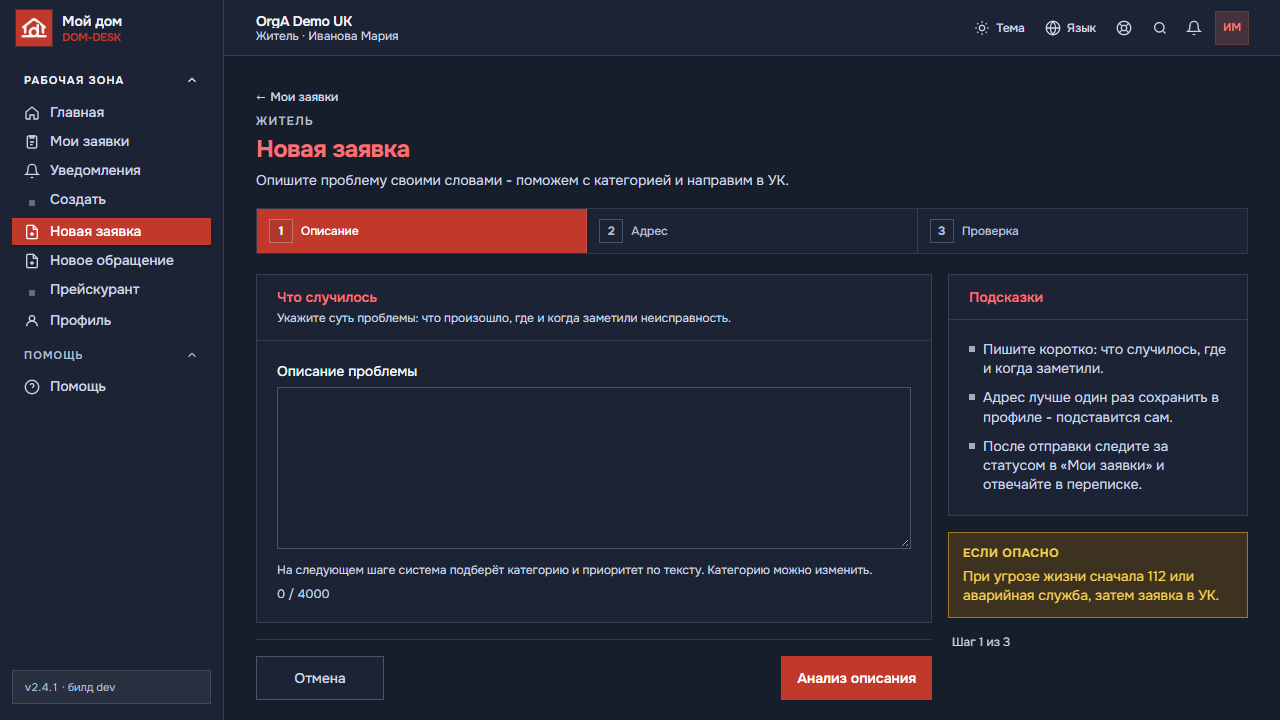Click the support lifebuoy icon

(x=1124, y=28)
